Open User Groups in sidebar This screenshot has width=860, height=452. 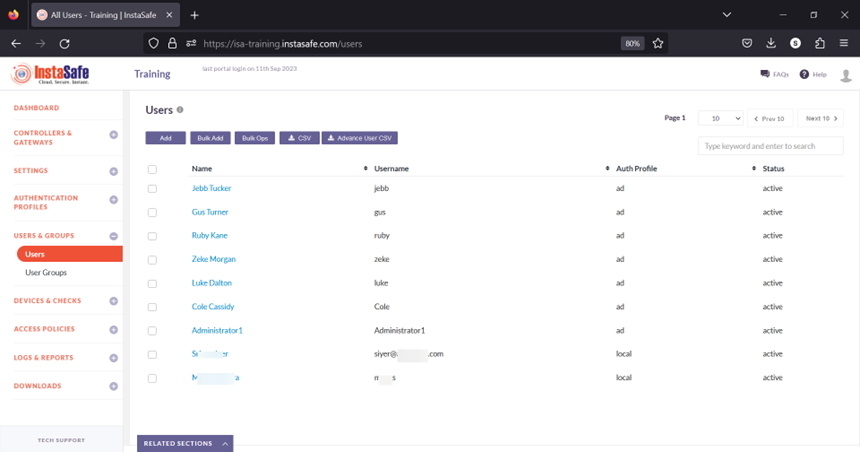click(46, 272)
